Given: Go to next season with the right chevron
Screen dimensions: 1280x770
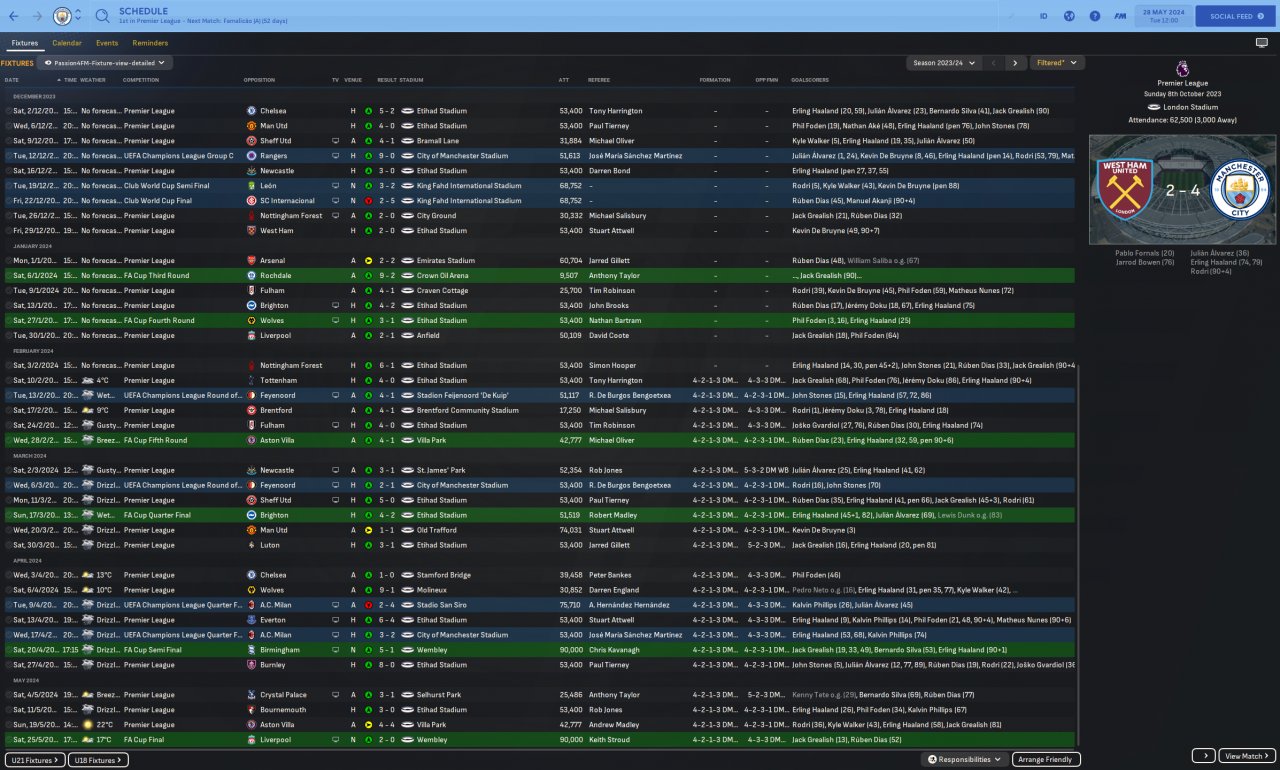Looking at the screenshot, I should [1015, 63].
